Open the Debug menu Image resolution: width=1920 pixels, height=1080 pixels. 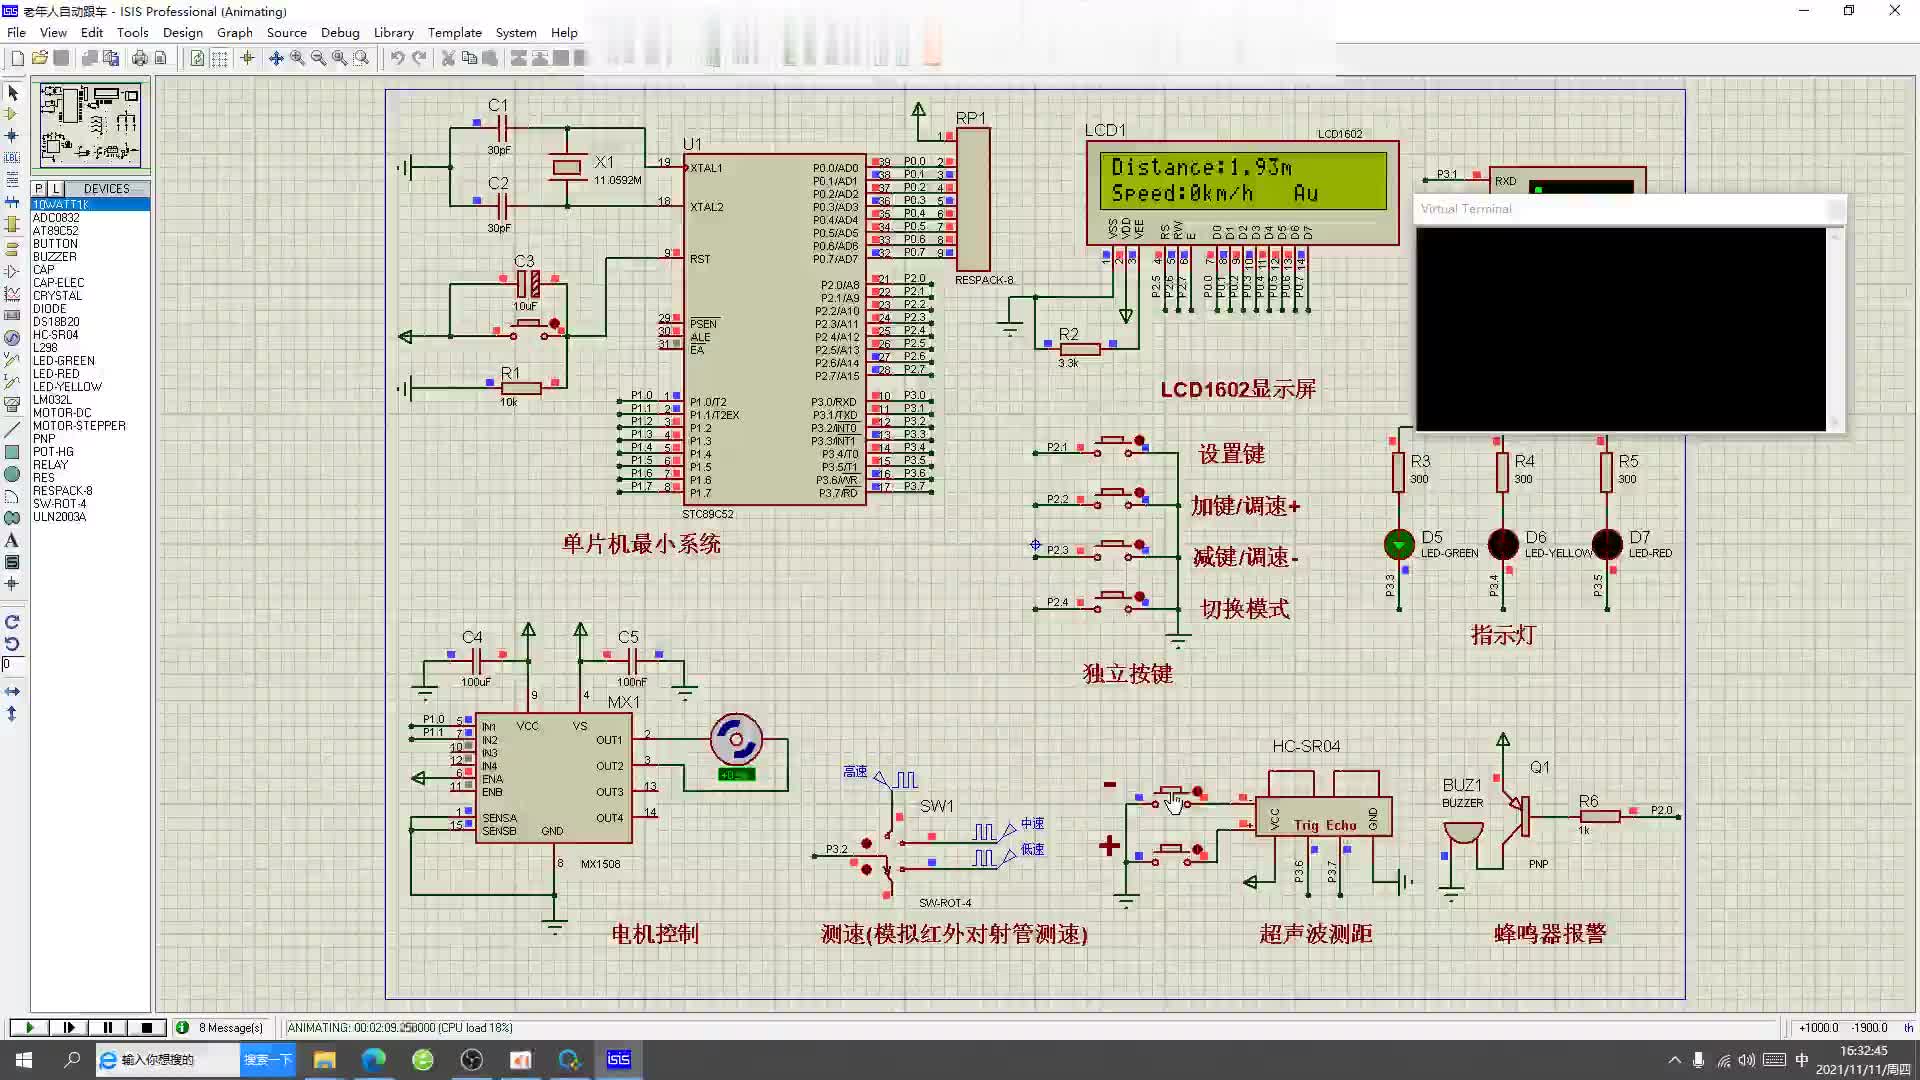[x=340, y=32]
